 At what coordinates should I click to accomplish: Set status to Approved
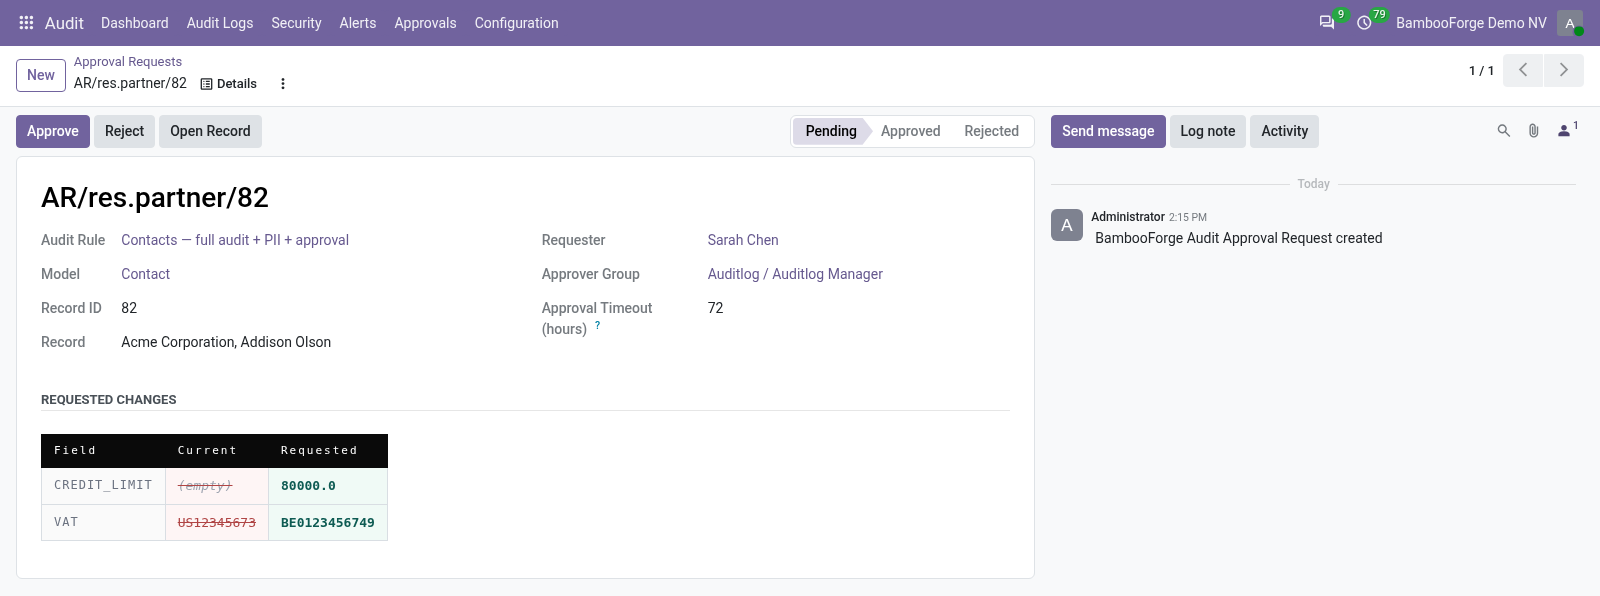(910, 131)
